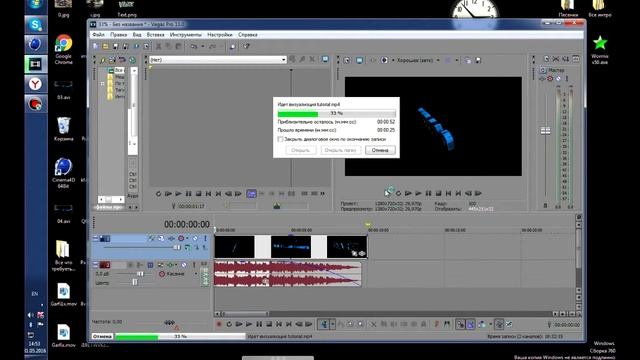Open Google Chrome from the desktop
The height and width of the screenshot is (360, 640).
pos(64,49)
